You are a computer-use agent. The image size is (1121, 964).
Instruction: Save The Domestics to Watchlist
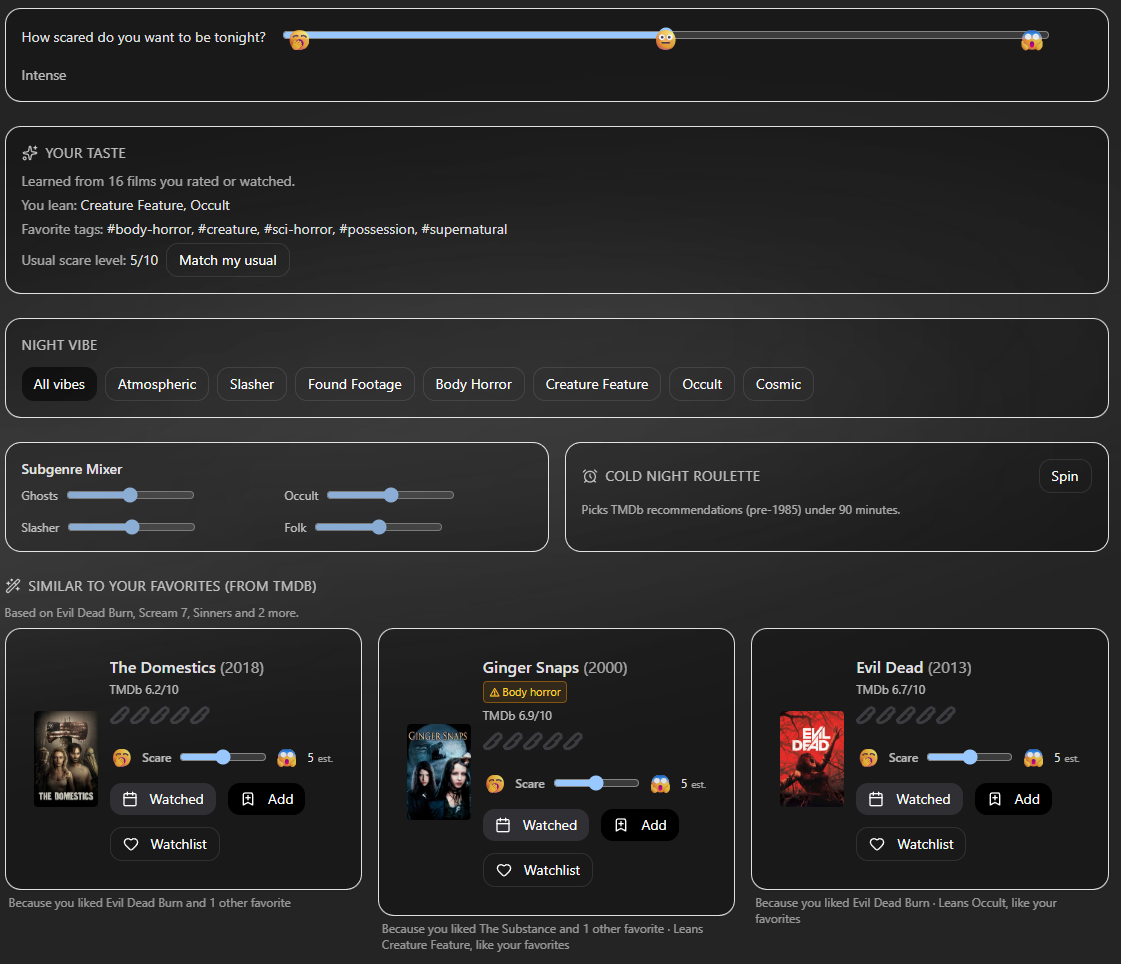point(165,845)
